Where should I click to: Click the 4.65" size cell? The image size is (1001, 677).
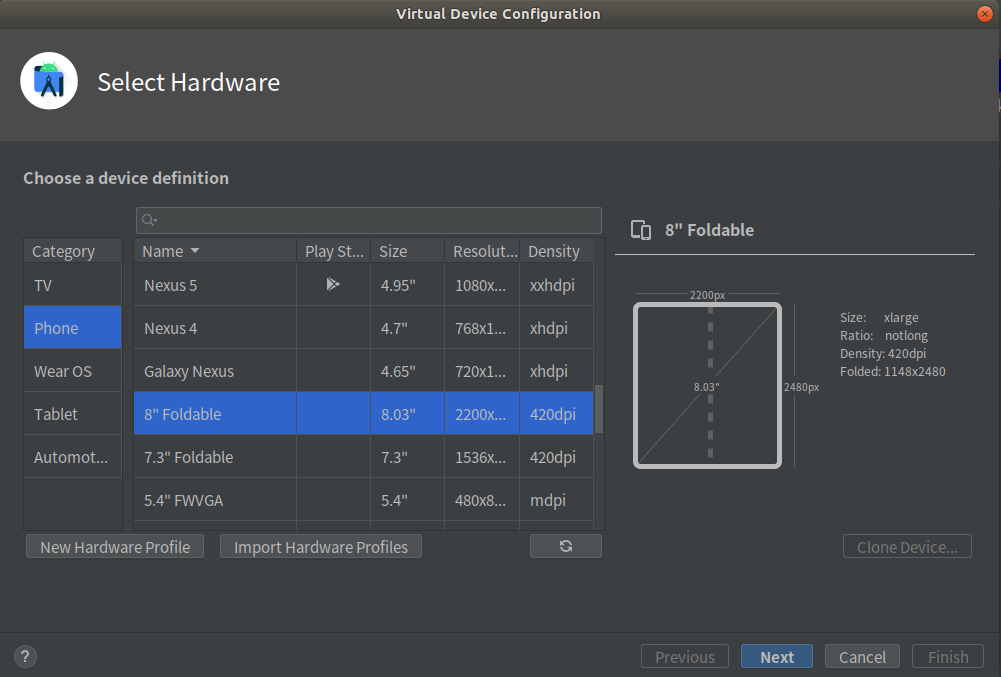pyautogui.click(x=407, y=371)
